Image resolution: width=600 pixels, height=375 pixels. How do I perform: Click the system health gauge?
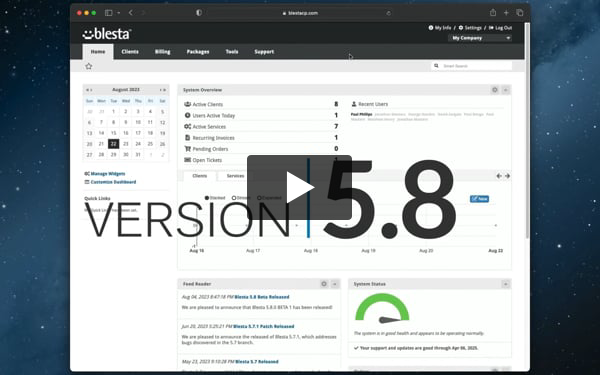[x=382, y=308]
